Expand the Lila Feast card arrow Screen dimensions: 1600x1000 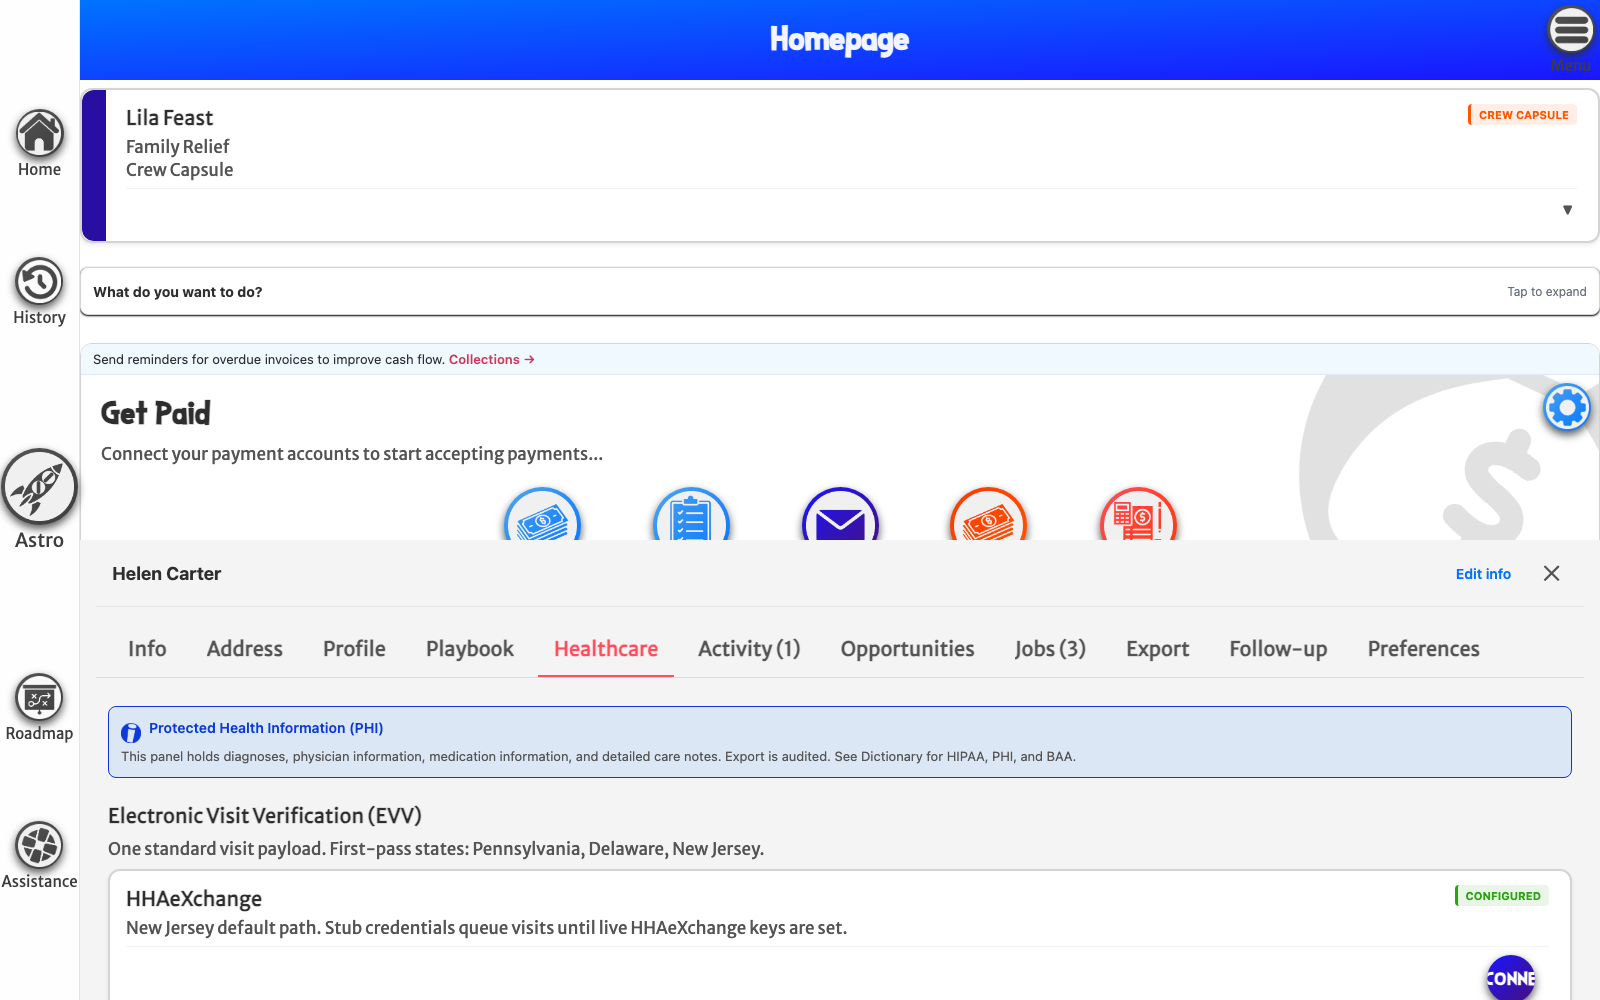tap(1567, 210)
